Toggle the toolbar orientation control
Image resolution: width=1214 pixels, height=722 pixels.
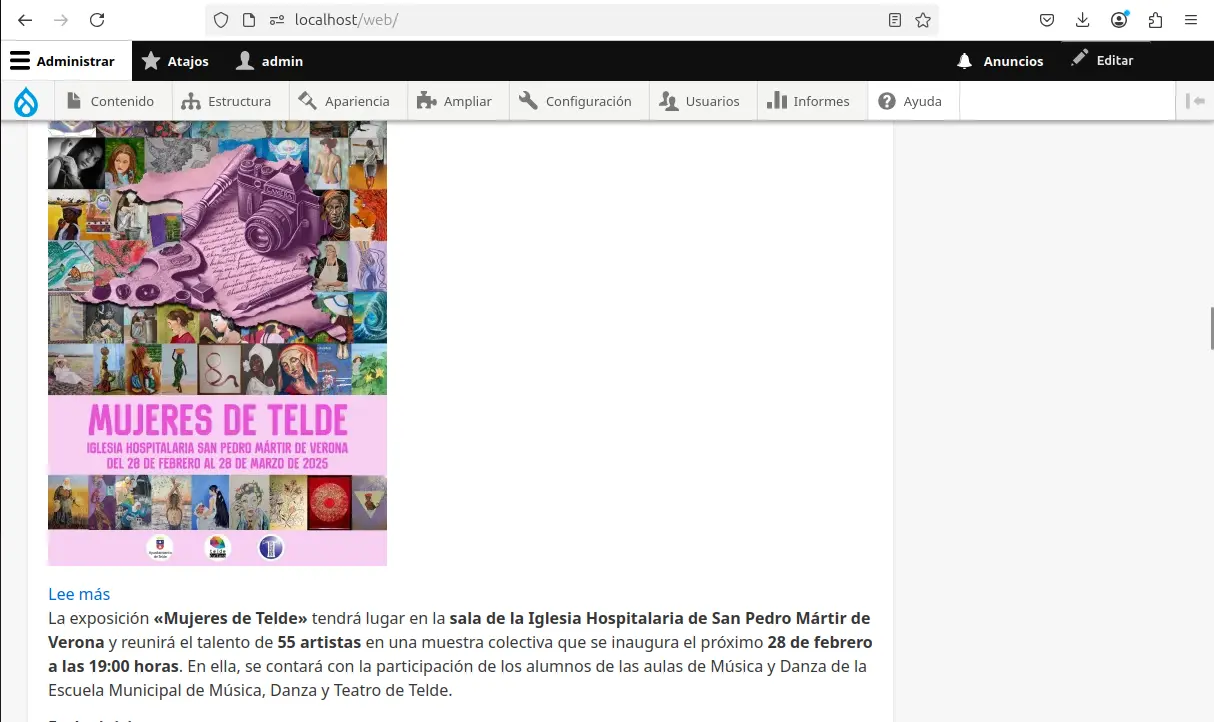pyautogui.click(x=1196, y=100)
